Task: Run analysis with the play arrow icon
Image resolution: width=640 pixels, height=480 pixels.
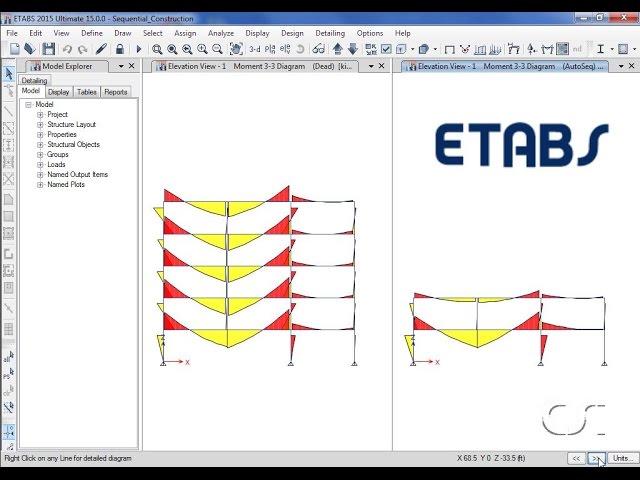Action: tap(139, 49)
